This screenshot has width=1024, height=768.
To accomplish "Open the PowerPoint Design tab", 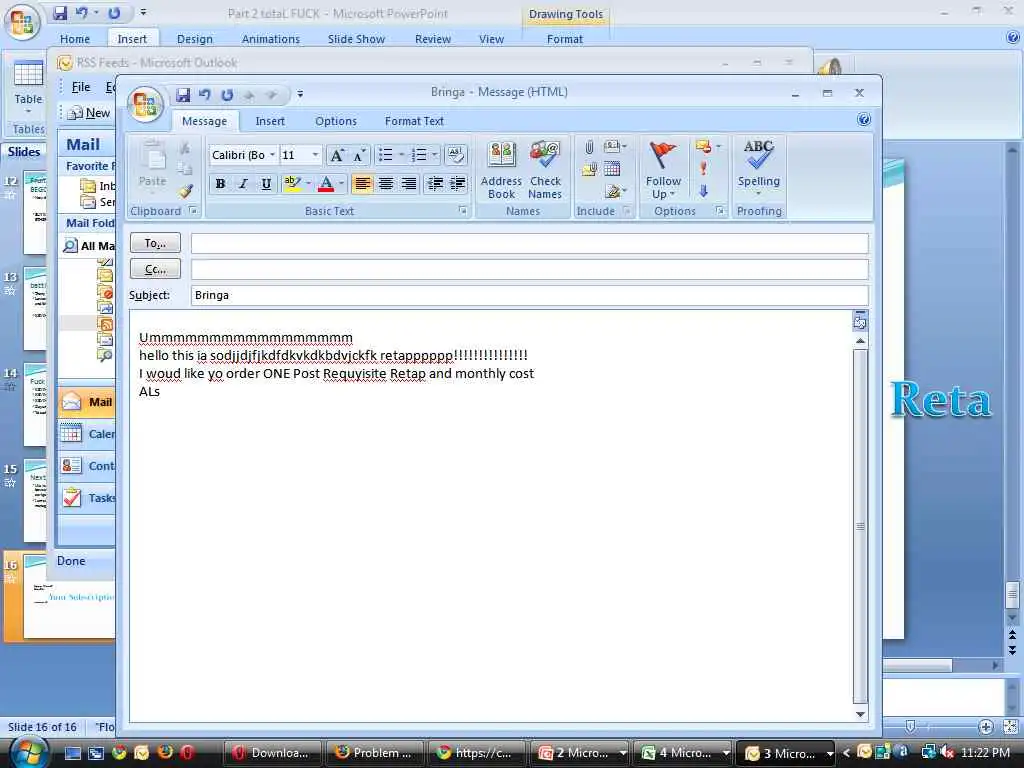I will 195,39.
